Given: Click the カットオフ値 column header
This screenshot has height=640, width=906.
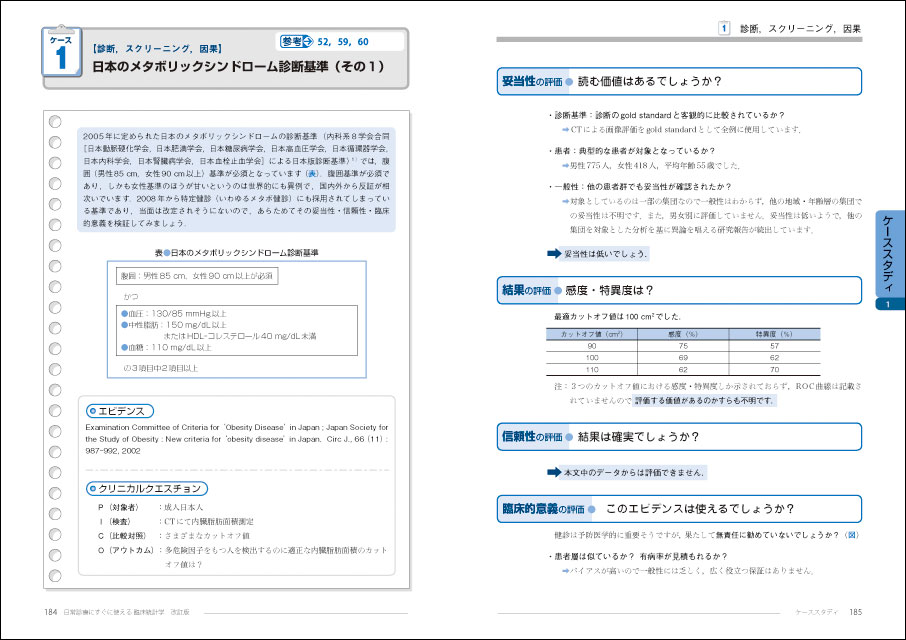Looking at the screenshot, I should coord(591,333).
